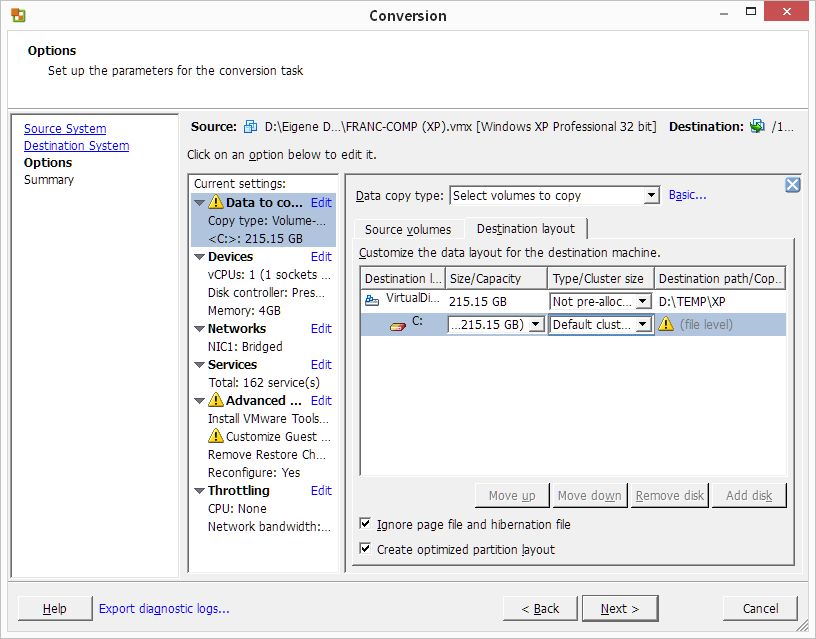Open the Not pre-allocated disk type dropdown
816x639 pixels.
[x=642, y=301]
